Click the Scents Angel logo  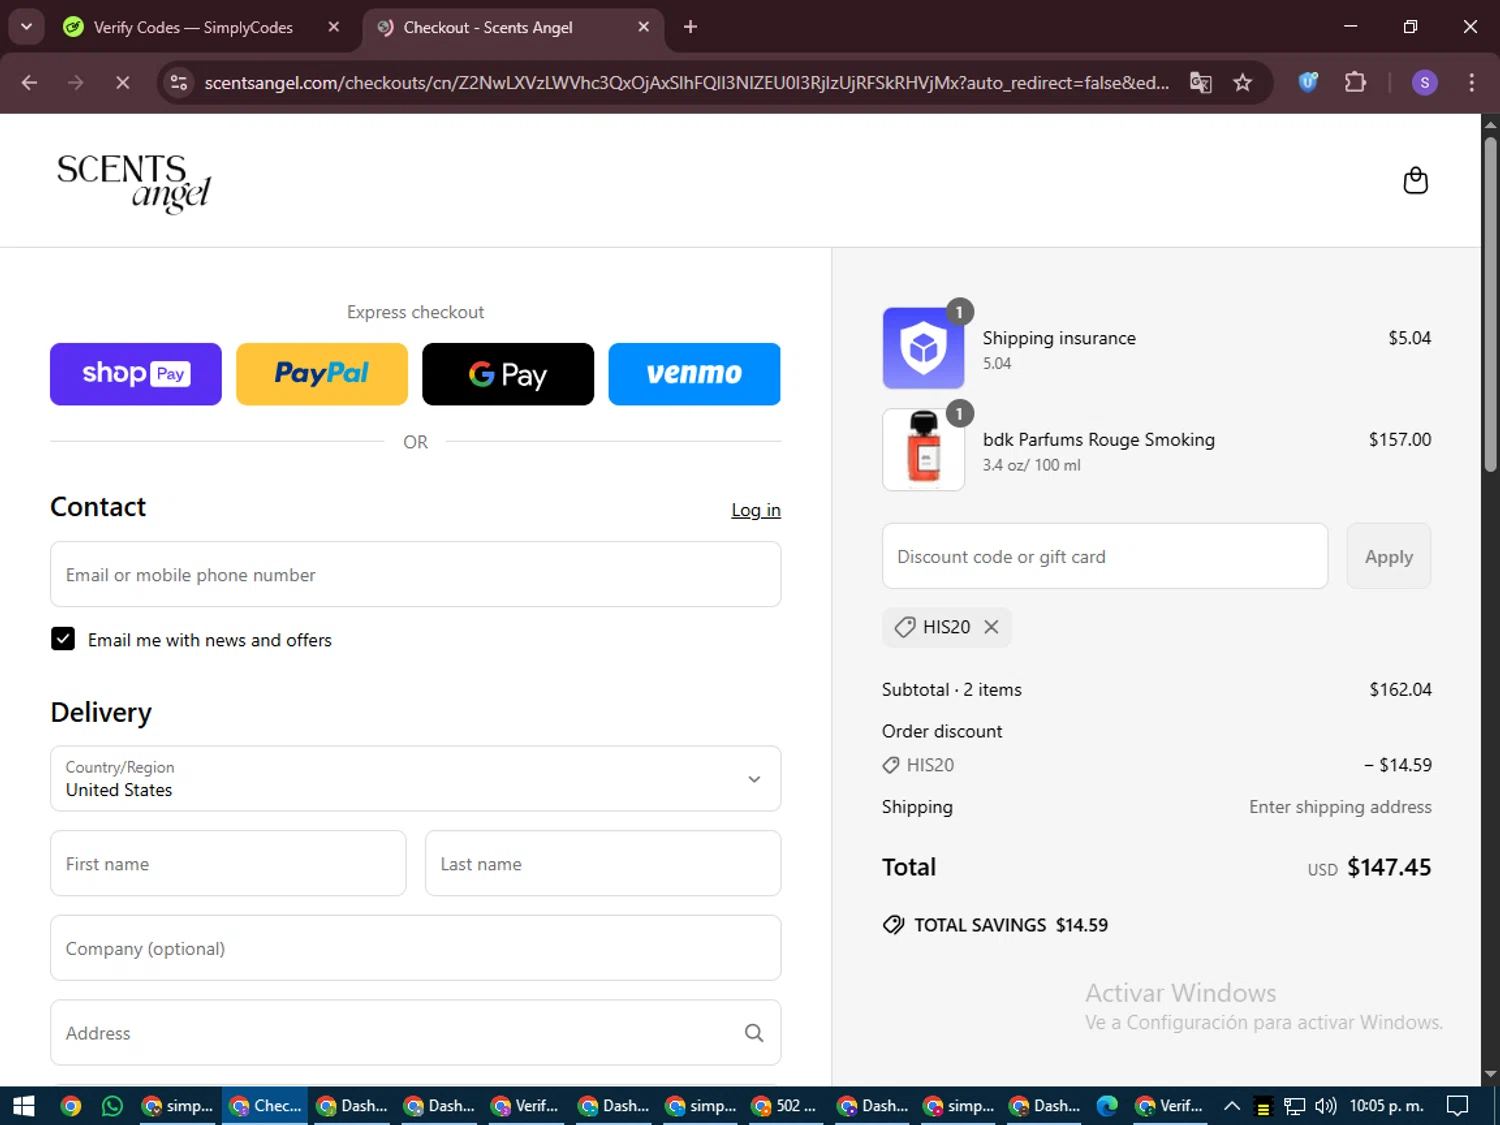point(134,182)
